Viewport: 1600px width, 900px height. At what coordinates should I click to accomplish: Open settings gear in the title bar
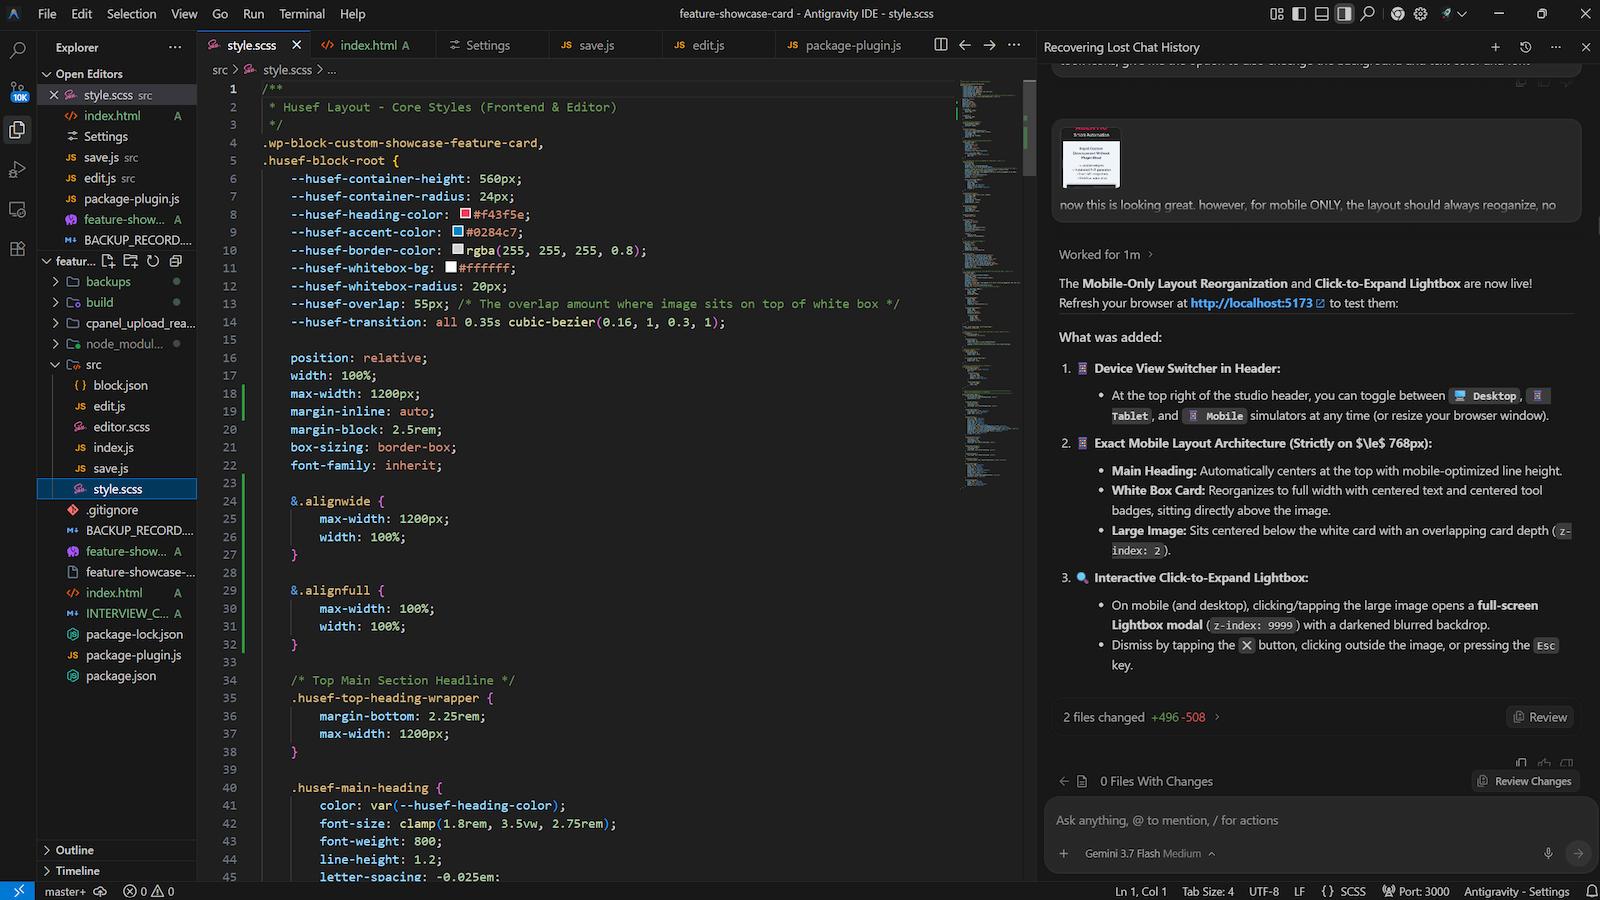[1420, 14]
